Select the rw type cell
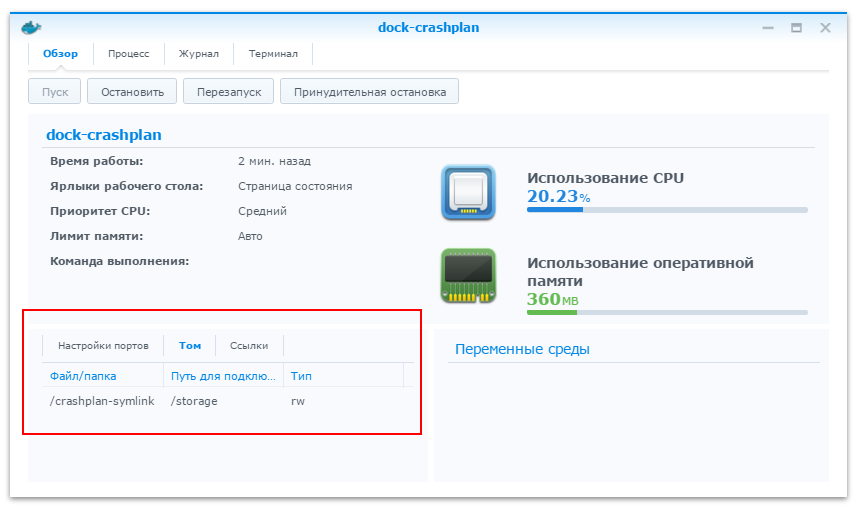 pos(298,401)
